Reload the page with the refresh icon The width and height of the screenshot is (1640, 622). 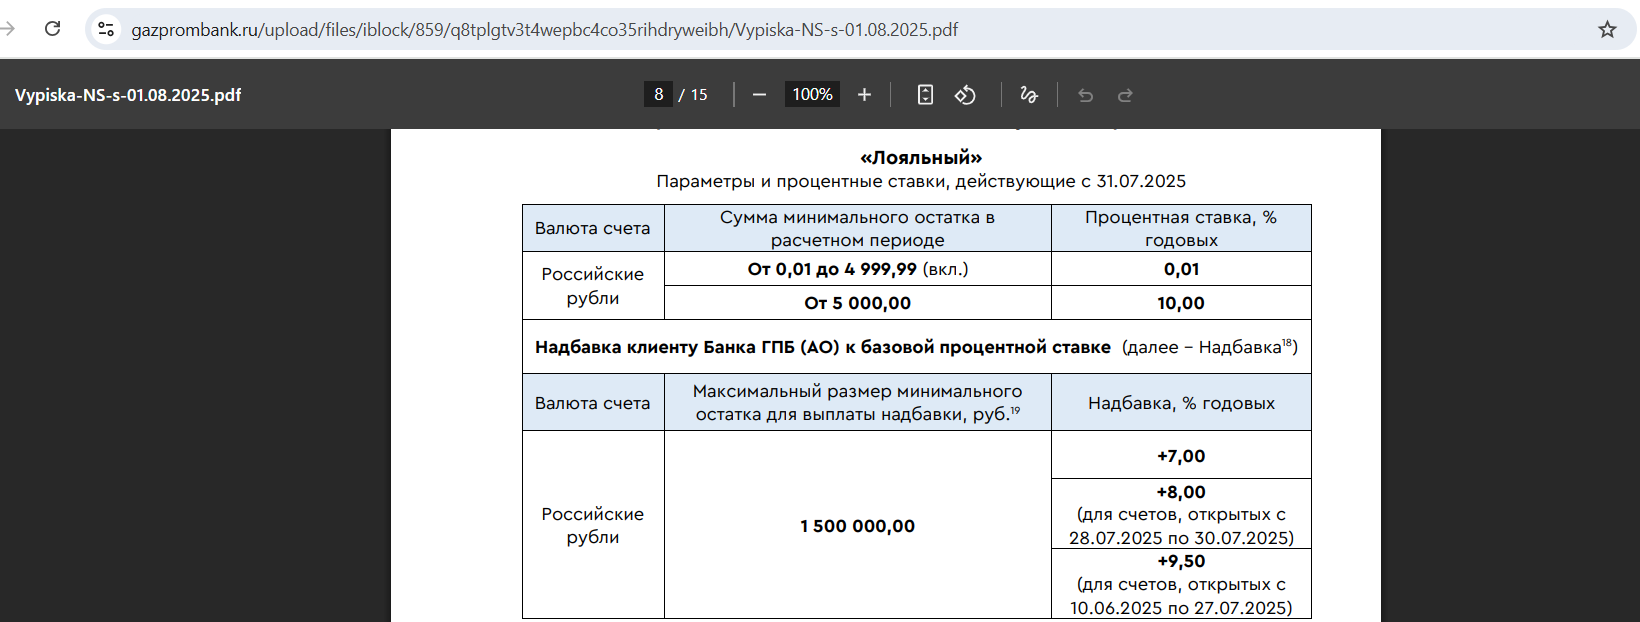tap(53, 29)
